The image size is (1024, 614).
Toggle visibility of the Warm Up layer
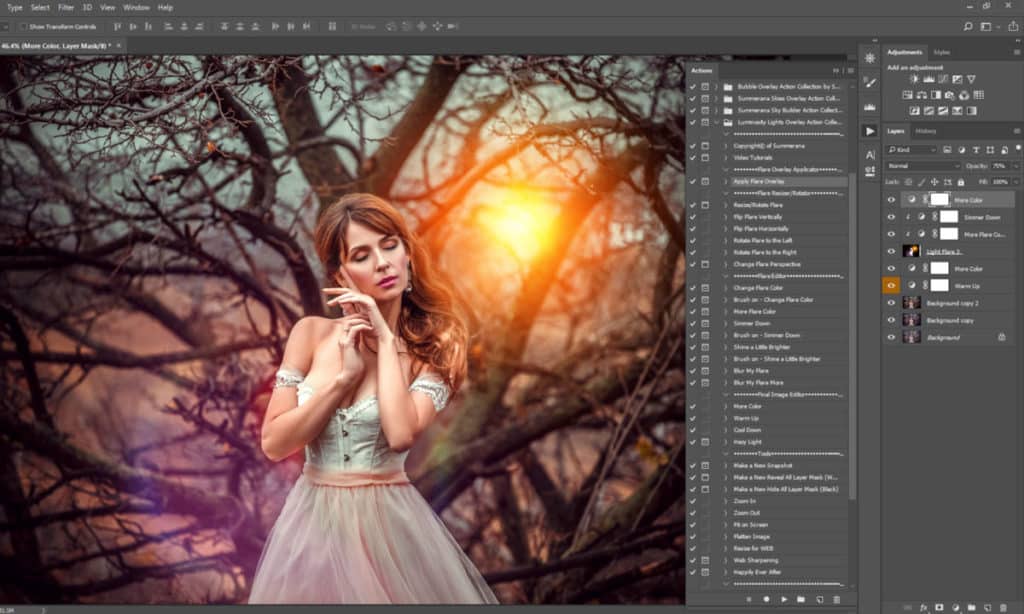click(891, 285)
